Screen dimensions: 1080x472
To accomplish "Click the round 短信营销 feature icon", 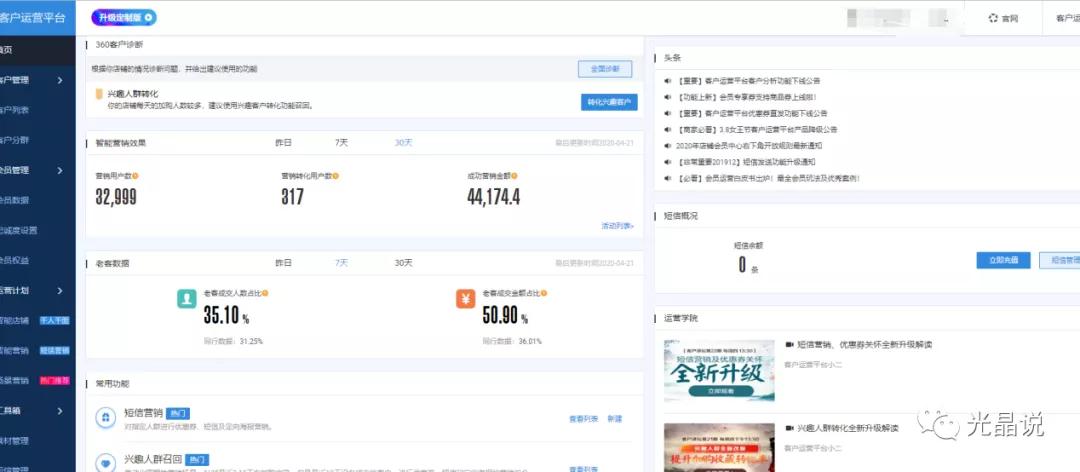I will coord(105,418).
